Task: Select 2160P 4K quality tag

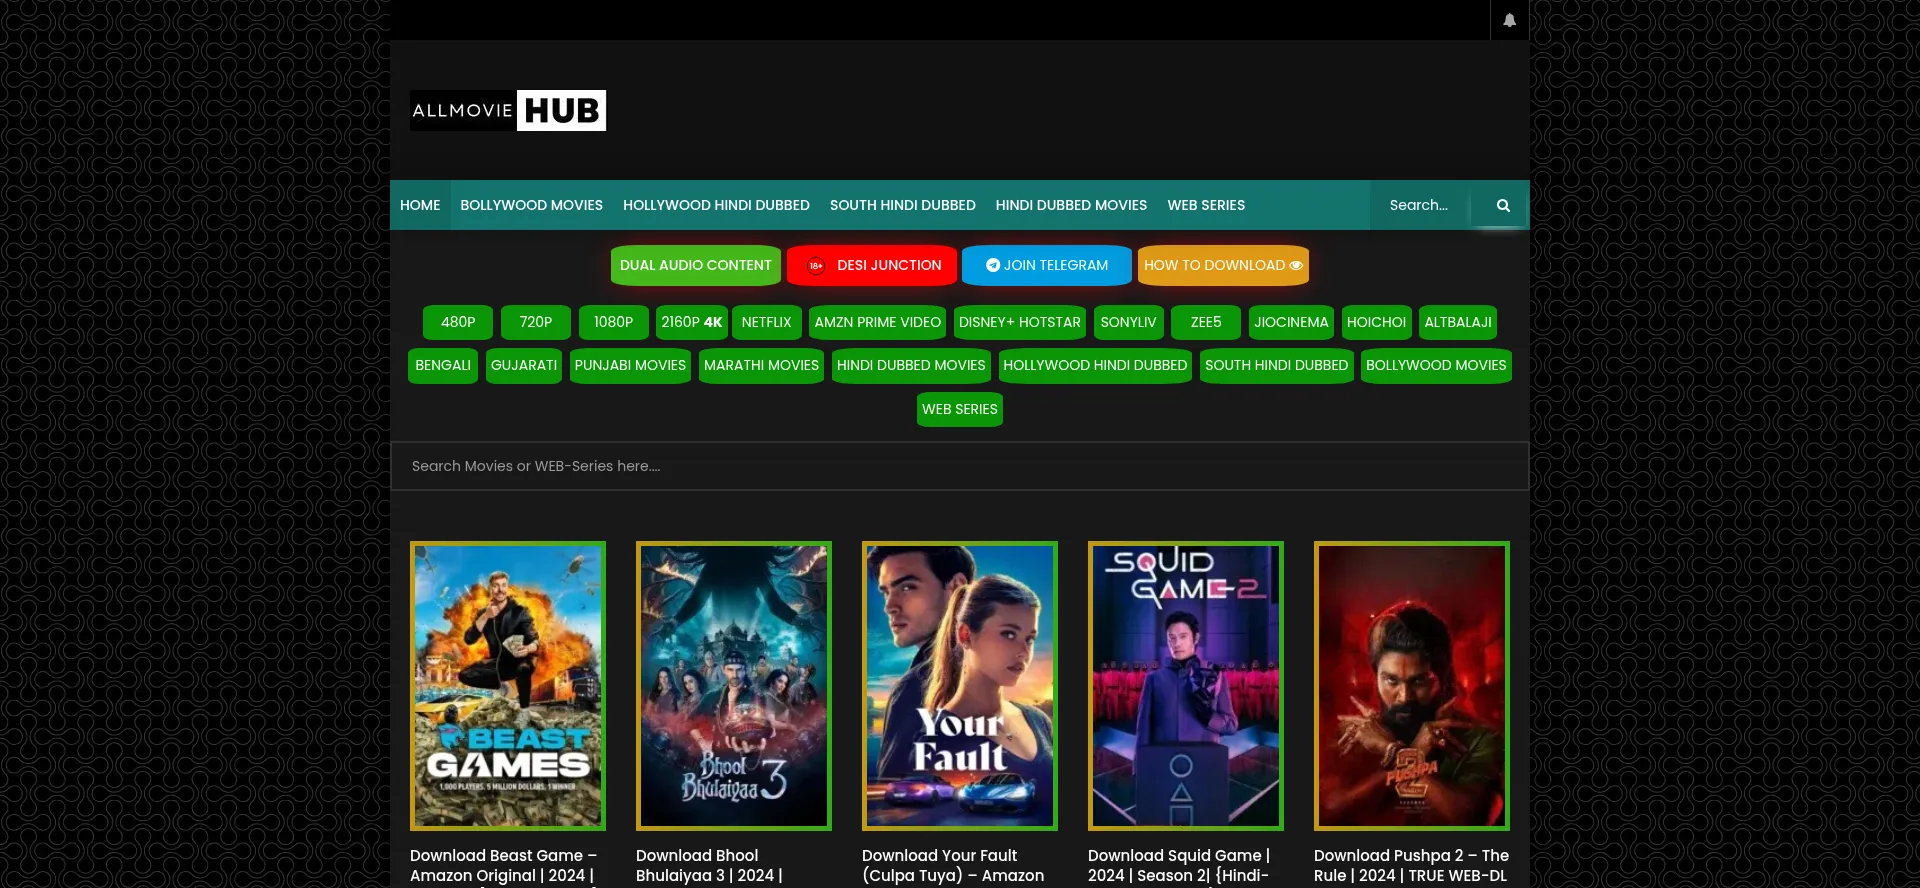Action: [692, 322]
